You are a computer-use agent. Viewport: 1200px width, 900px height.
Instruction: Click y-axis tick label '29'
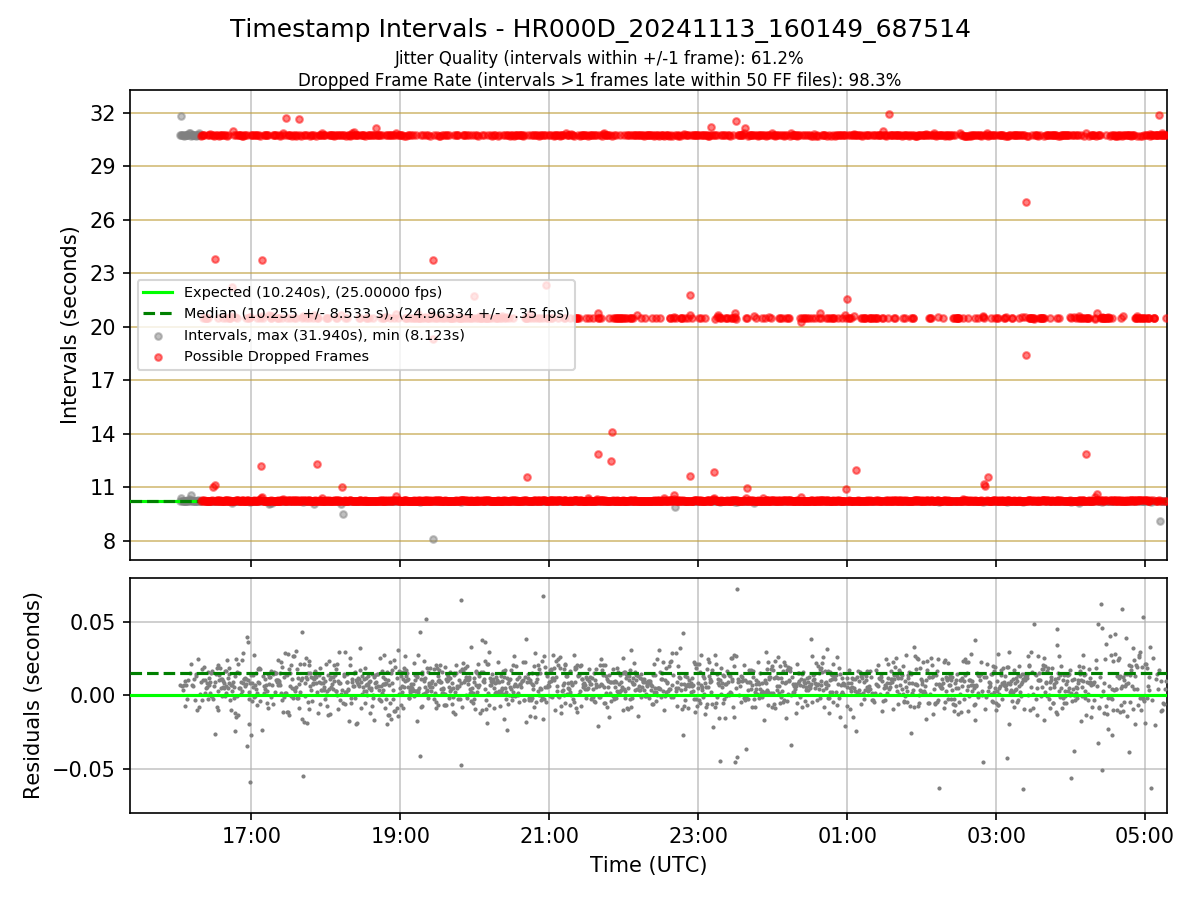point(105,166)
